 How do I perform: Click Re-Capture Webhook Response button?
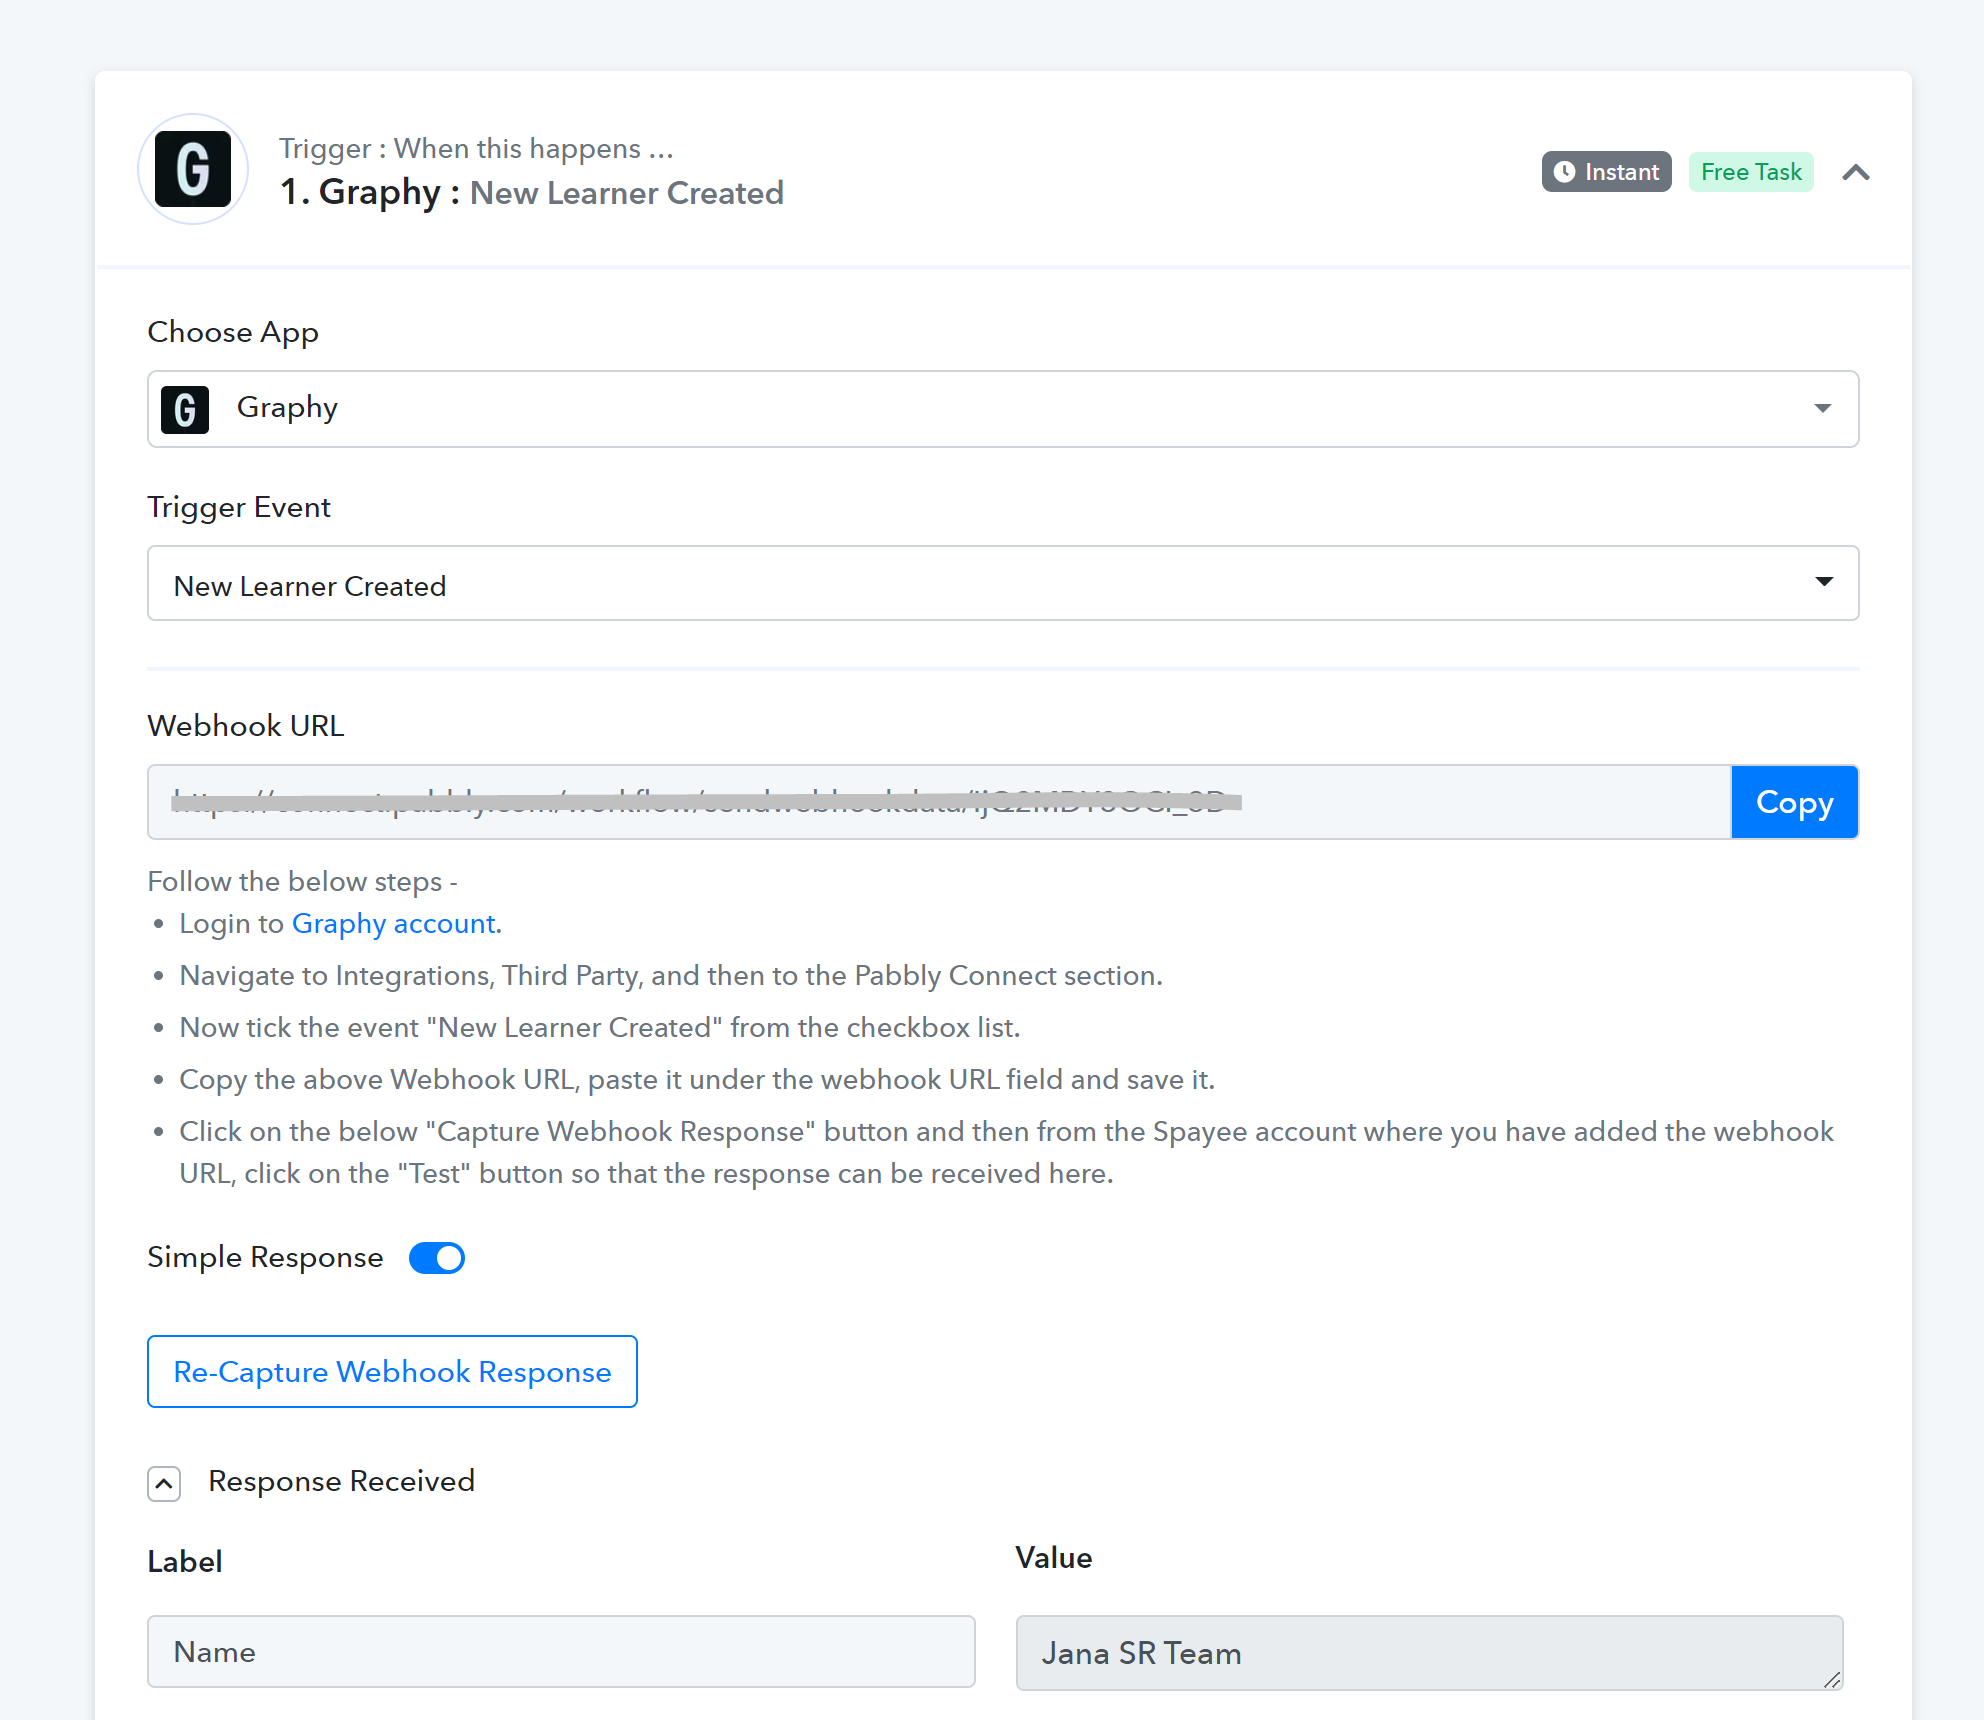click(392, 1372)
